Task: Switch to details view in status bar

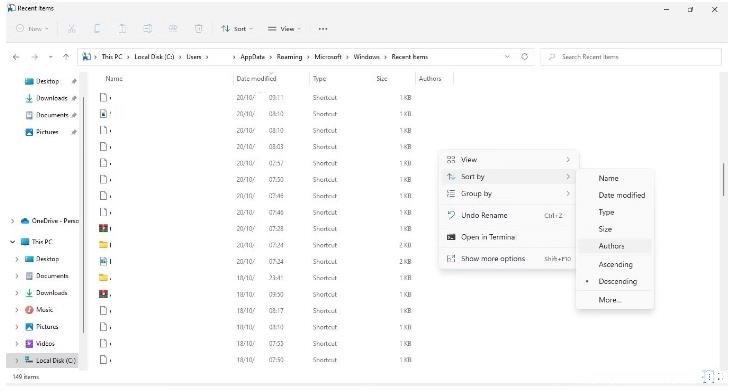Action: [708, 376]
